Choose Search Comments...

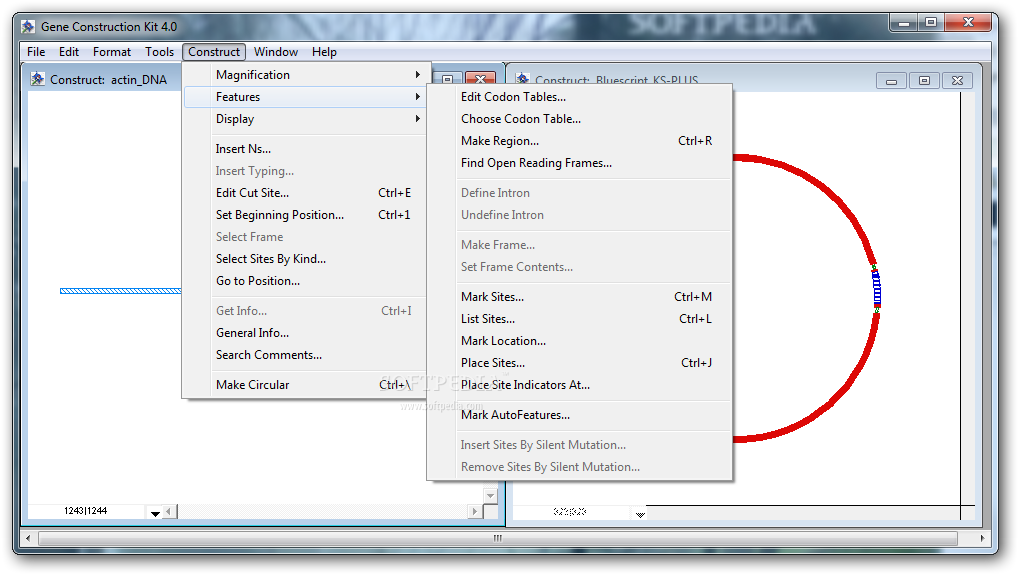tap(304, 355)
